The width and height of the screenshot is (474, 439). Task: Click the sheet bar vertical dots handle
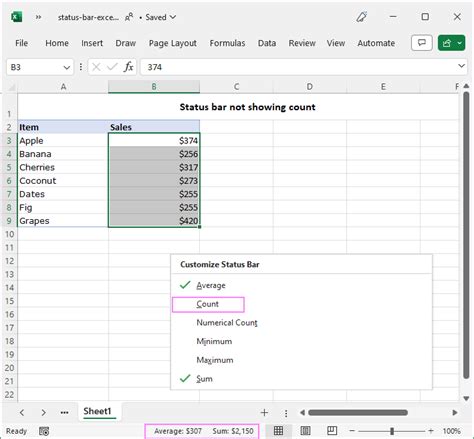point(286,413)
